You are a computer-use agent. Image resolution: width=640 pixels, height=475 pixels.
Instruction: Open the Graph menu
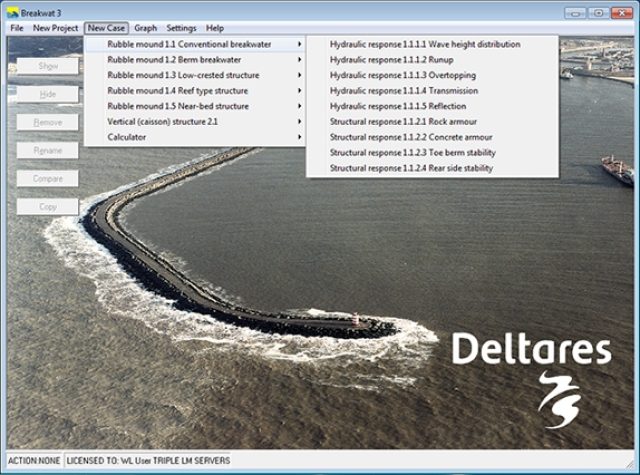[x=146, y=28]
